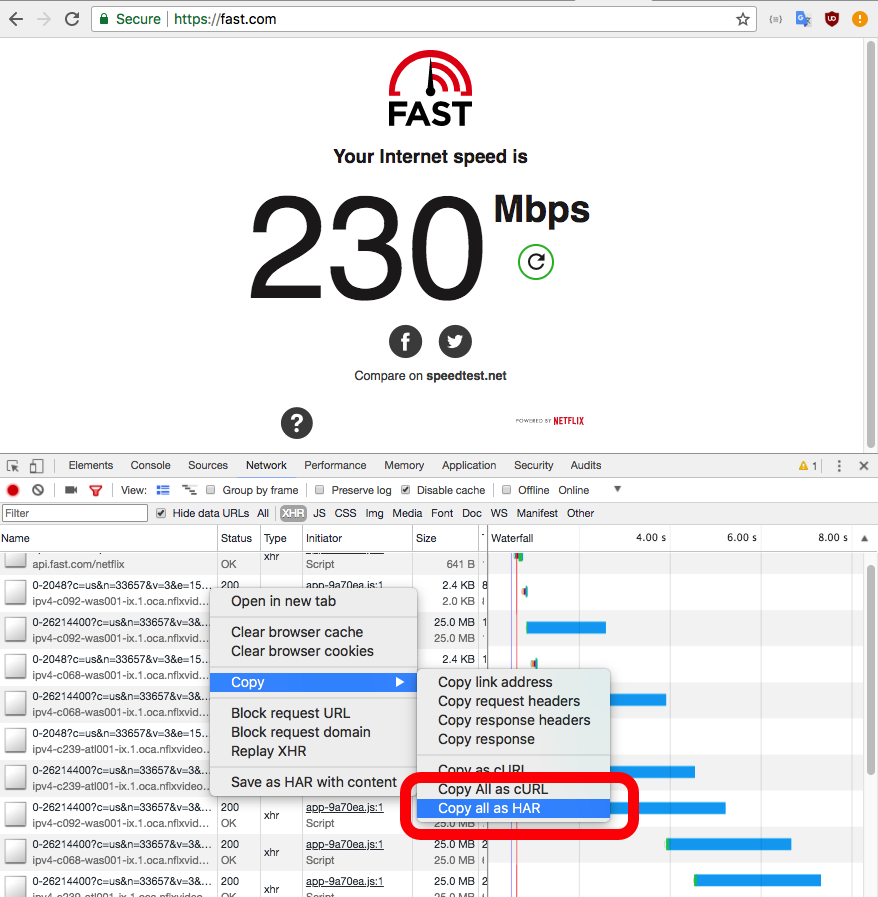The width and height of the screenshot is (878, 897).
Task: Click the capture screenshots camera icon
Action: (x=71, y=490)
